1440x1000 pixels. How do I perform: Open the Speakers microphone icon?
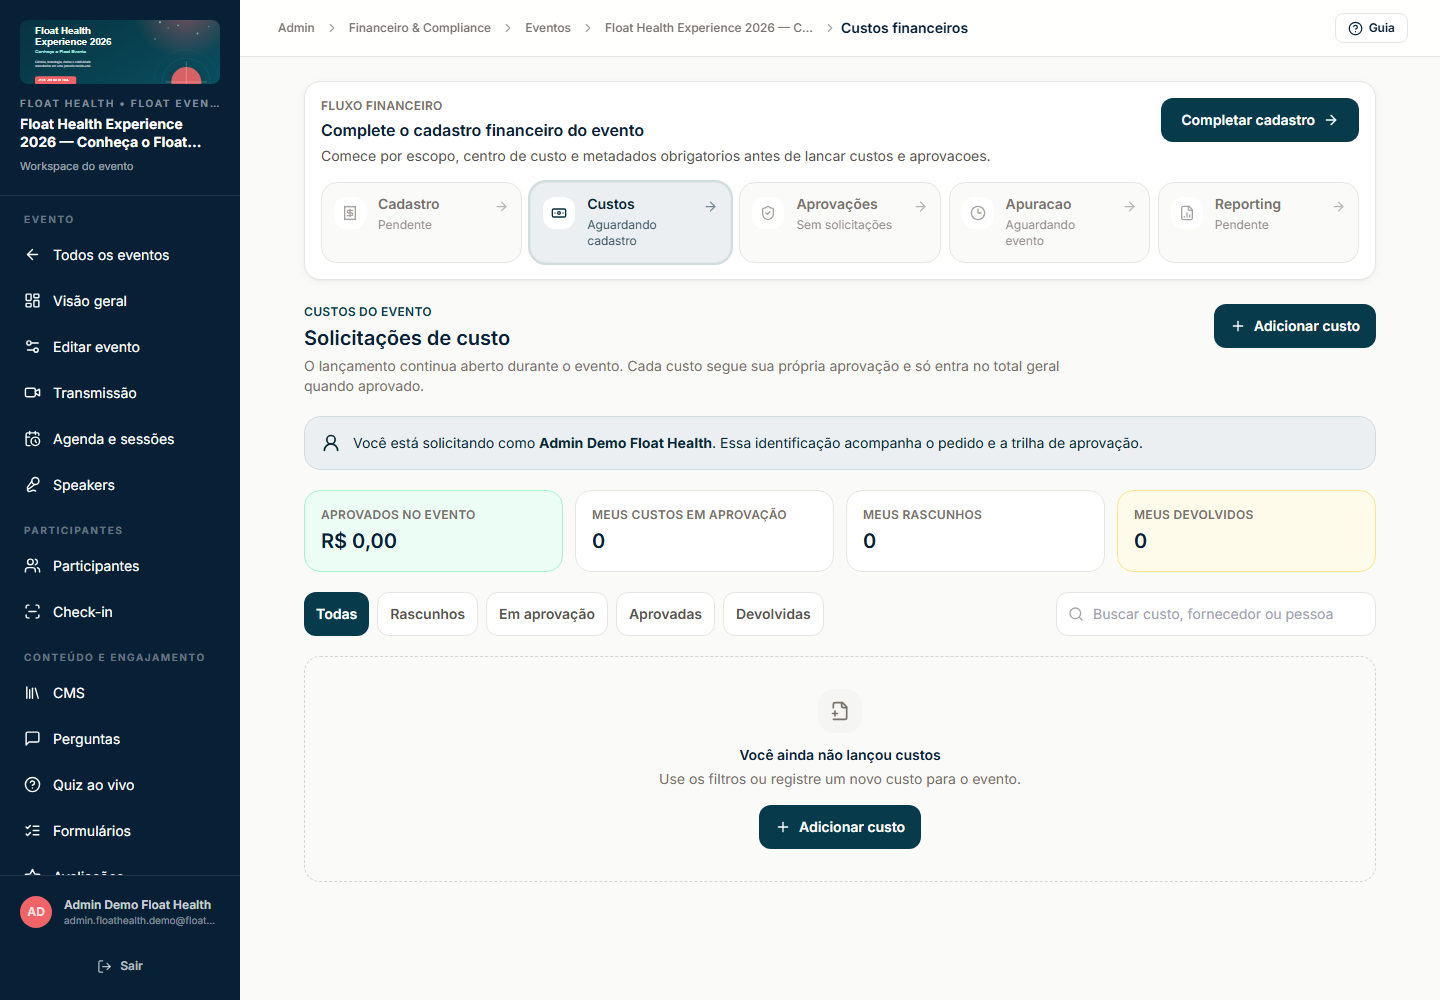click(32, 485)
